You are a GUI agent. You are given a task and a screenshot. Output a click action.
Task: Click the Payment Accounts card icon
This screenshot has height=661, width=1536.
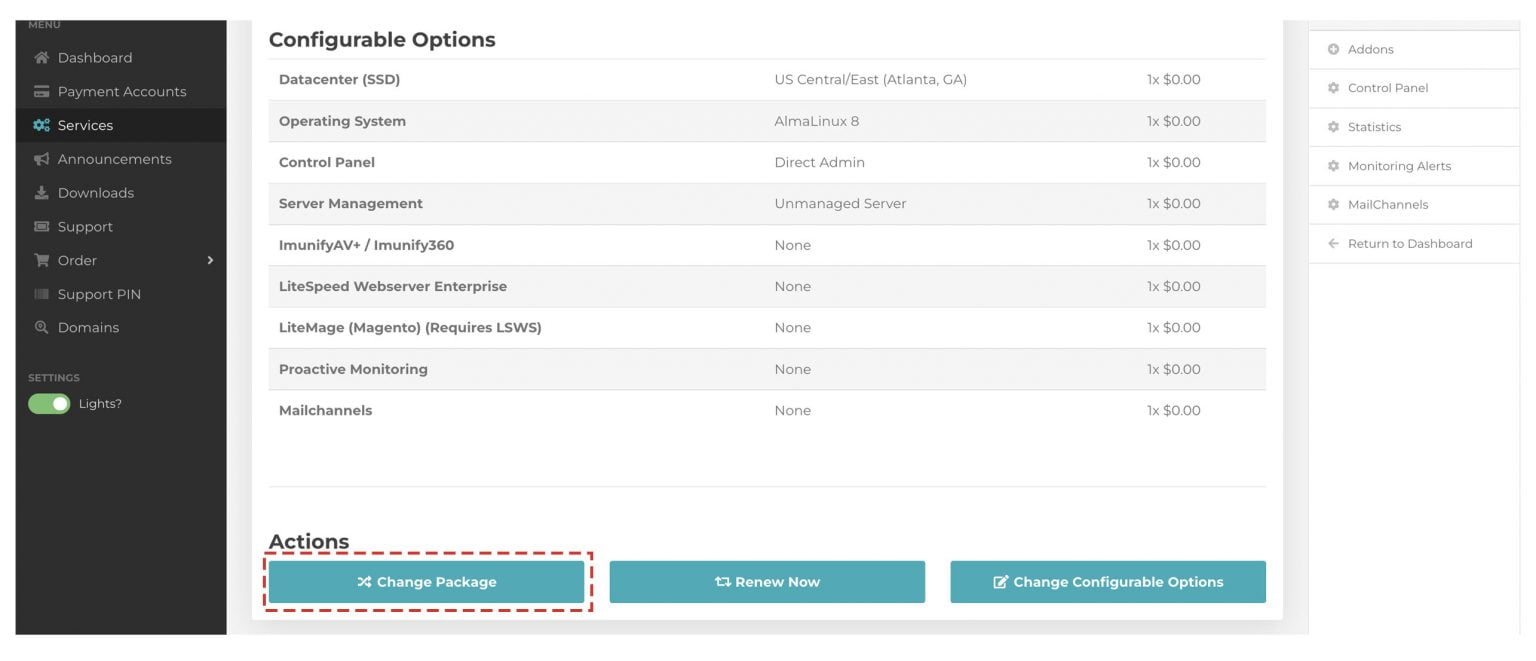coord(41,92)
